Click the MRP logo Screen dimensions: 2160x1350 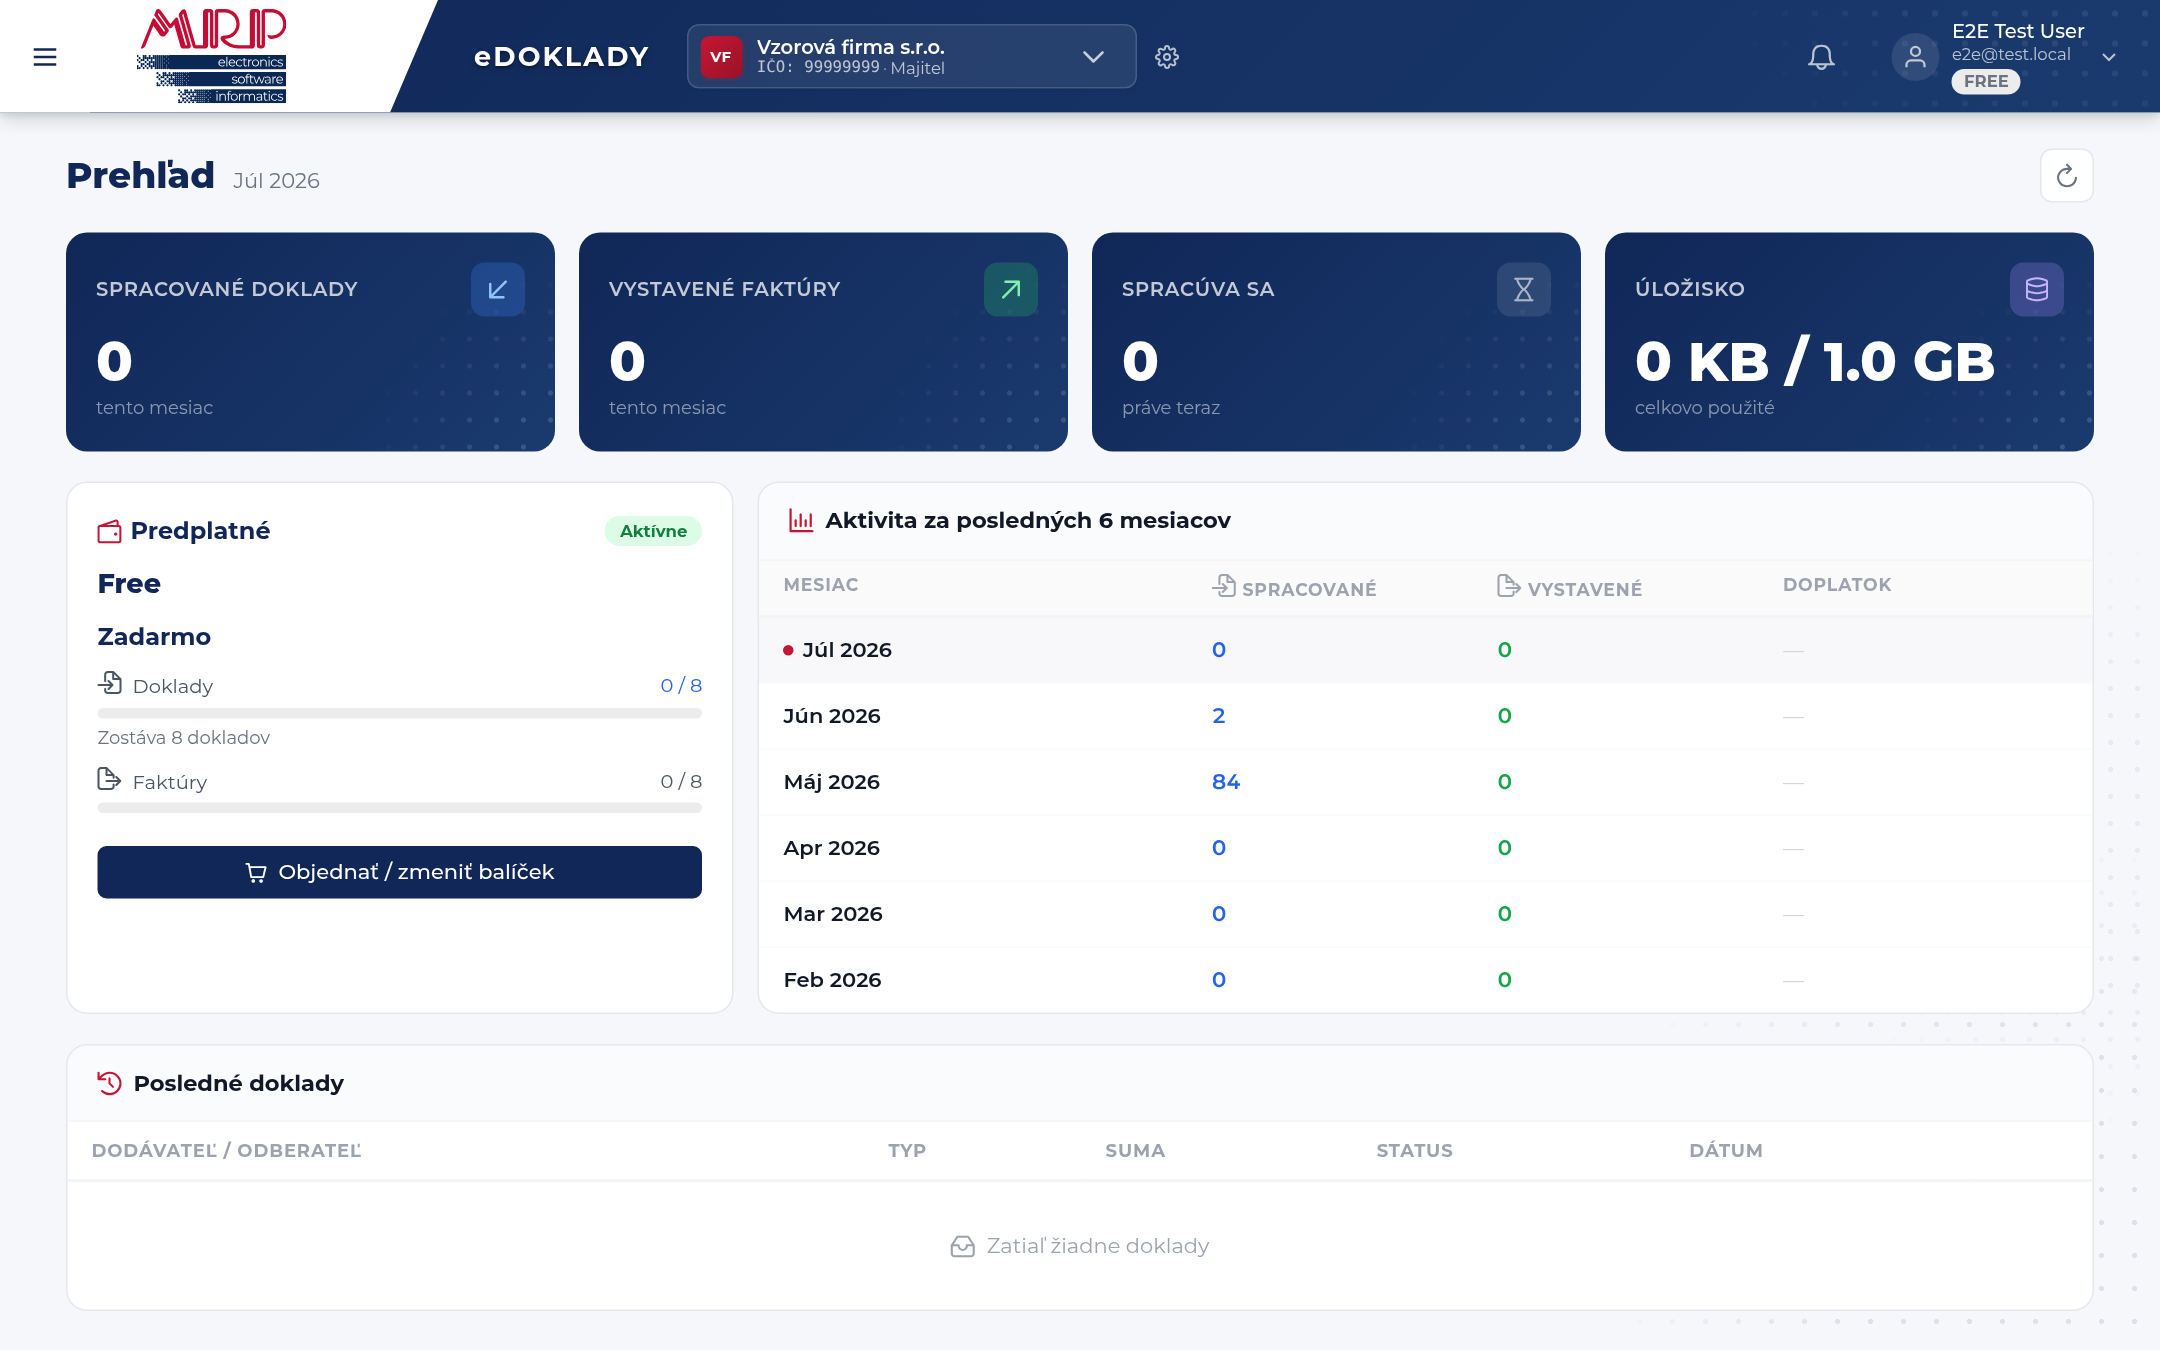213,56
